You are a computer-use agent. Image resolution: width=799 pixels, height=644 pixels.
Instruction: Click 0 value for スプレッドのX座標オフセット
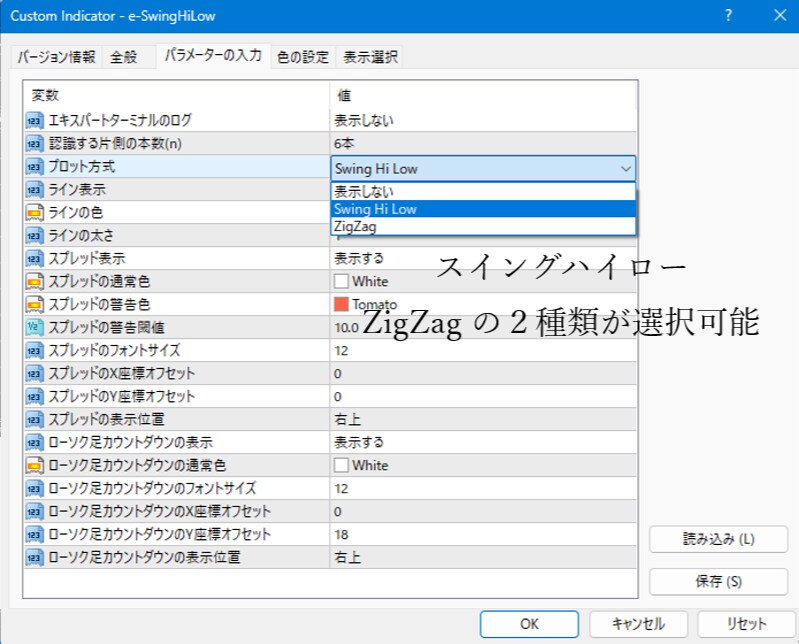point(483,373)
